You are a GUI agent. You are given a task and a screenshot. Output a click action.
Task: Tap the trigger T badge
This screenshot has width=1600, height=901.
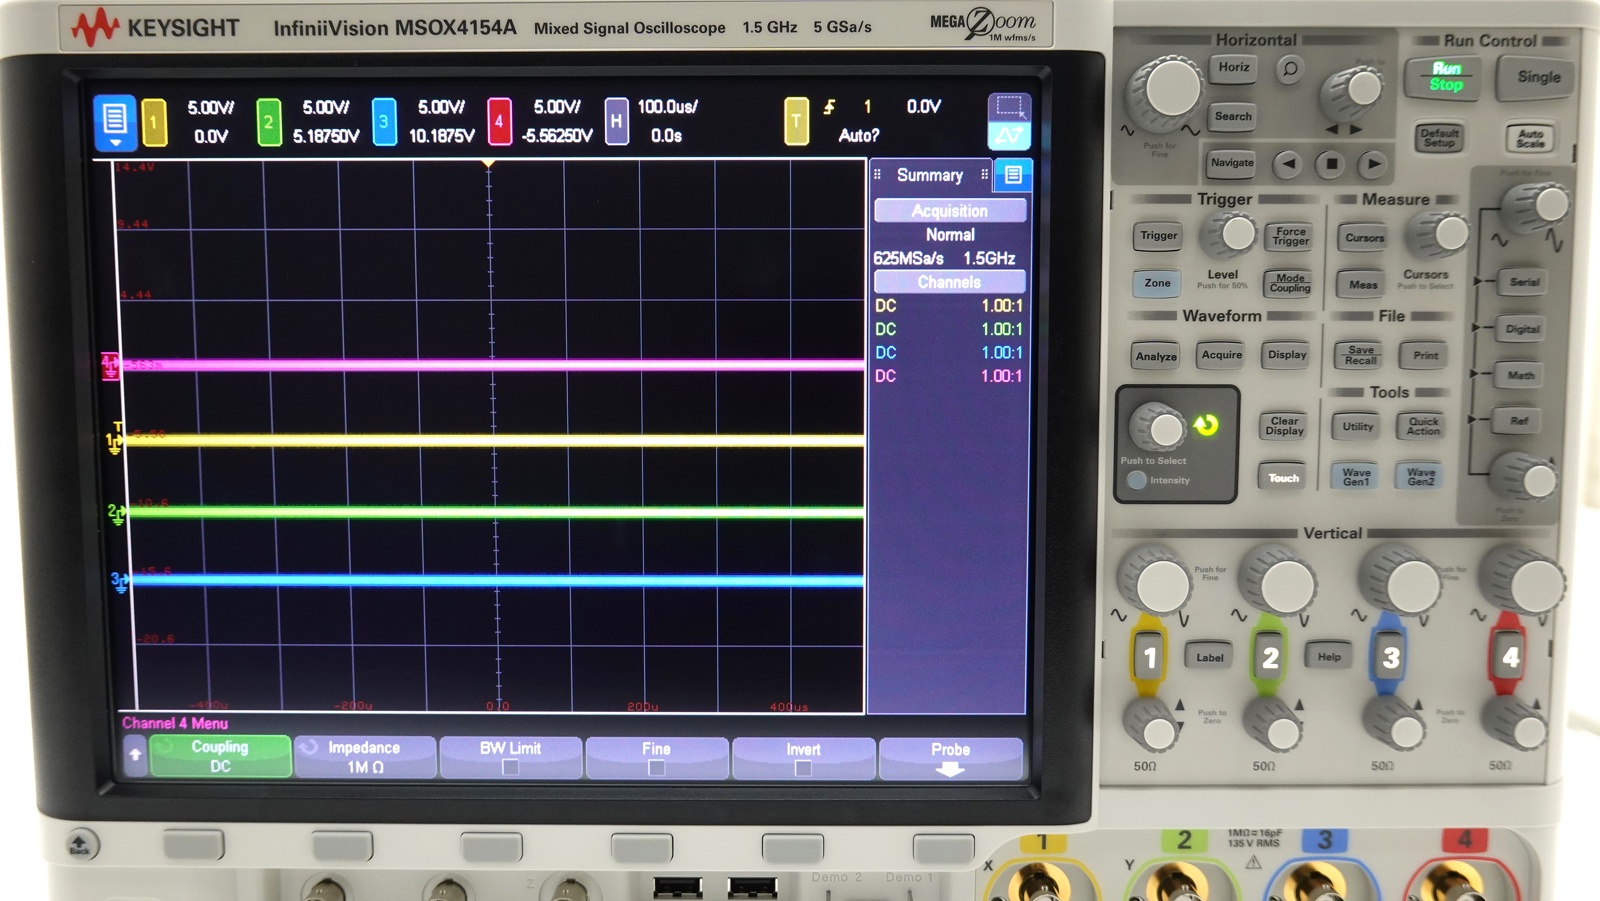pos(796,122)
